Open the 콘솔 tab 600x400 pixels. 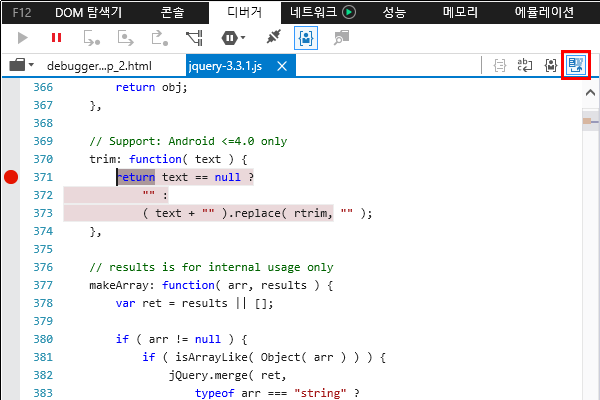[172, 12]
